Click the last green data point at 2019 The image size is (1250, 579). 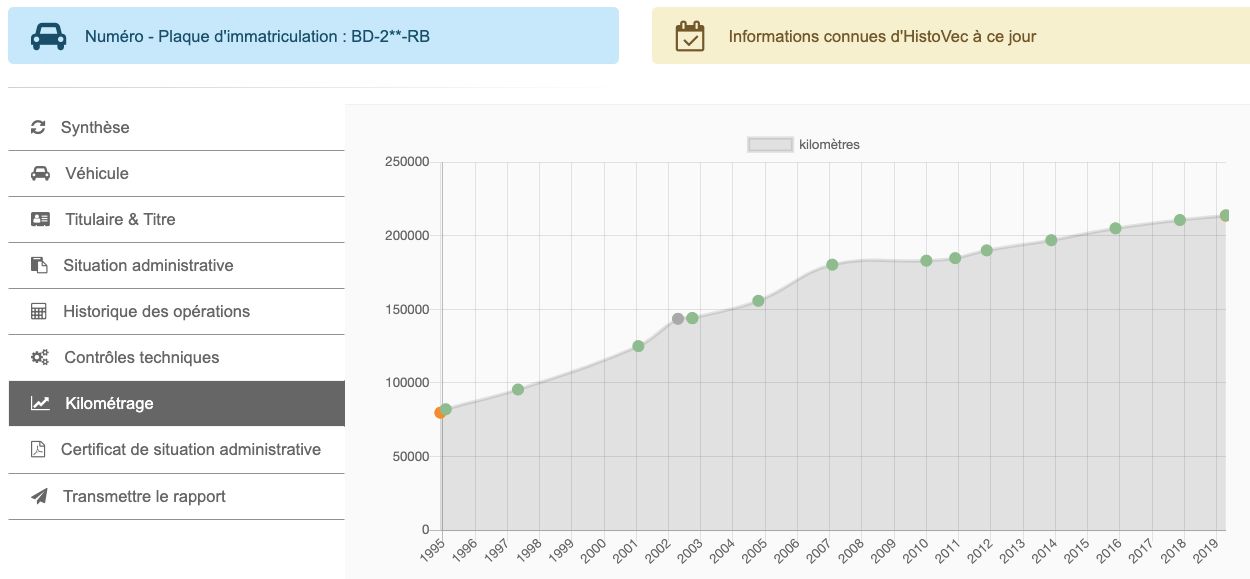click(1225, 216)
